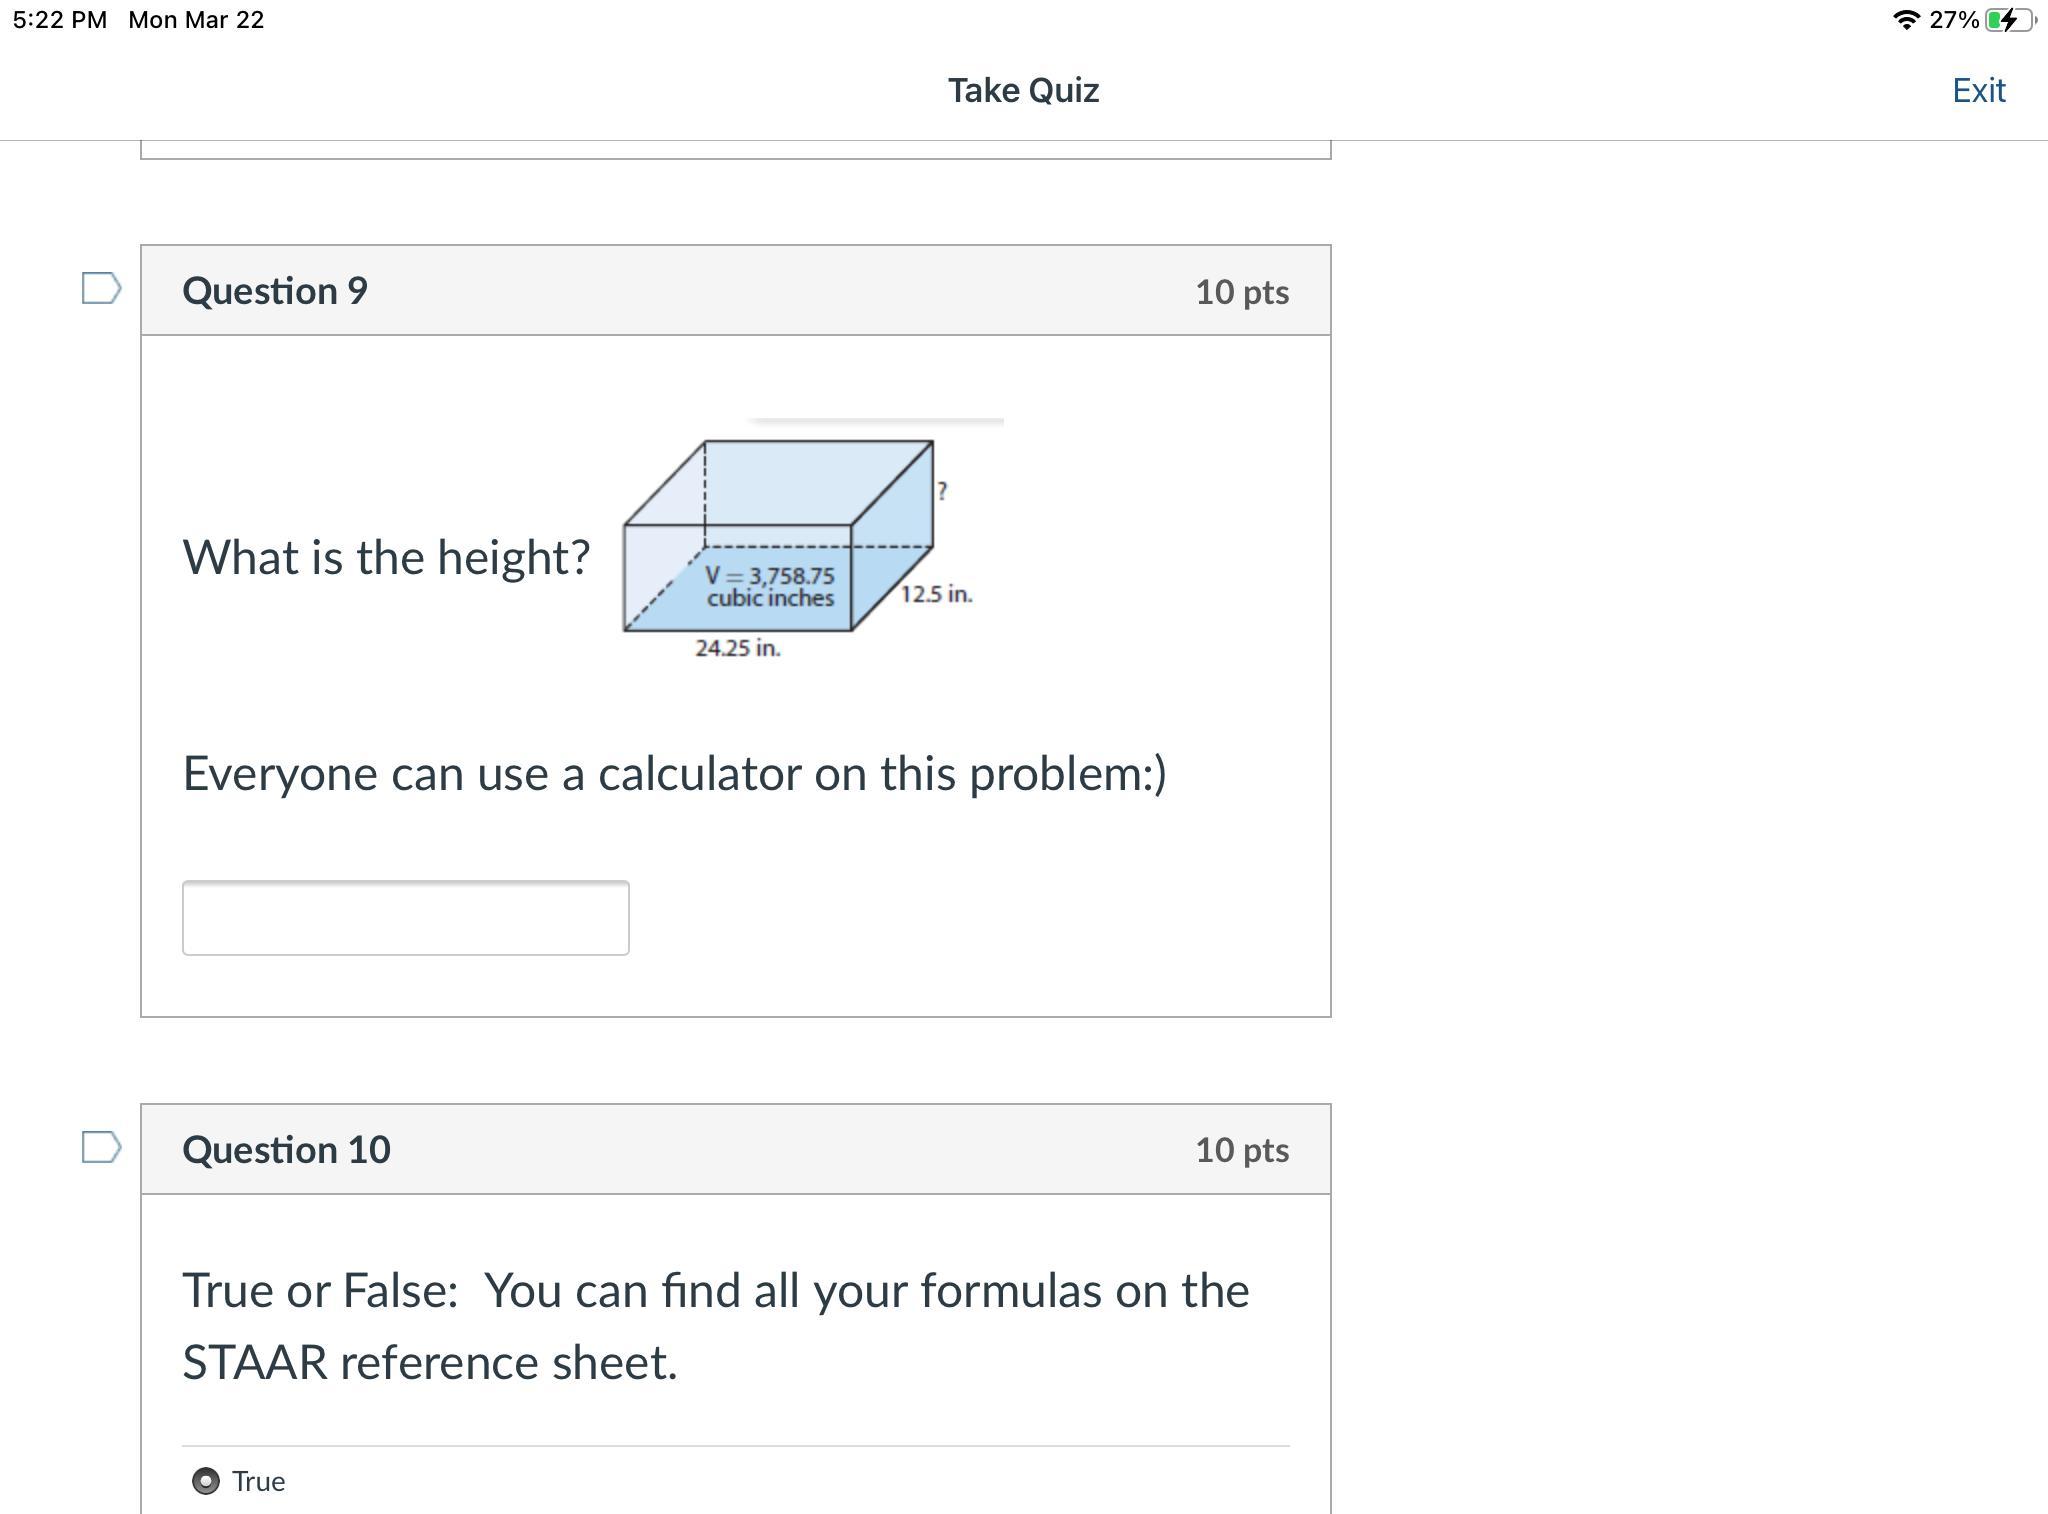Image resolution: width=2048 pixels, height=1514 pixels.
Task: Tap the STAAR reference sheet question text
Action: tap(715, 1326)
